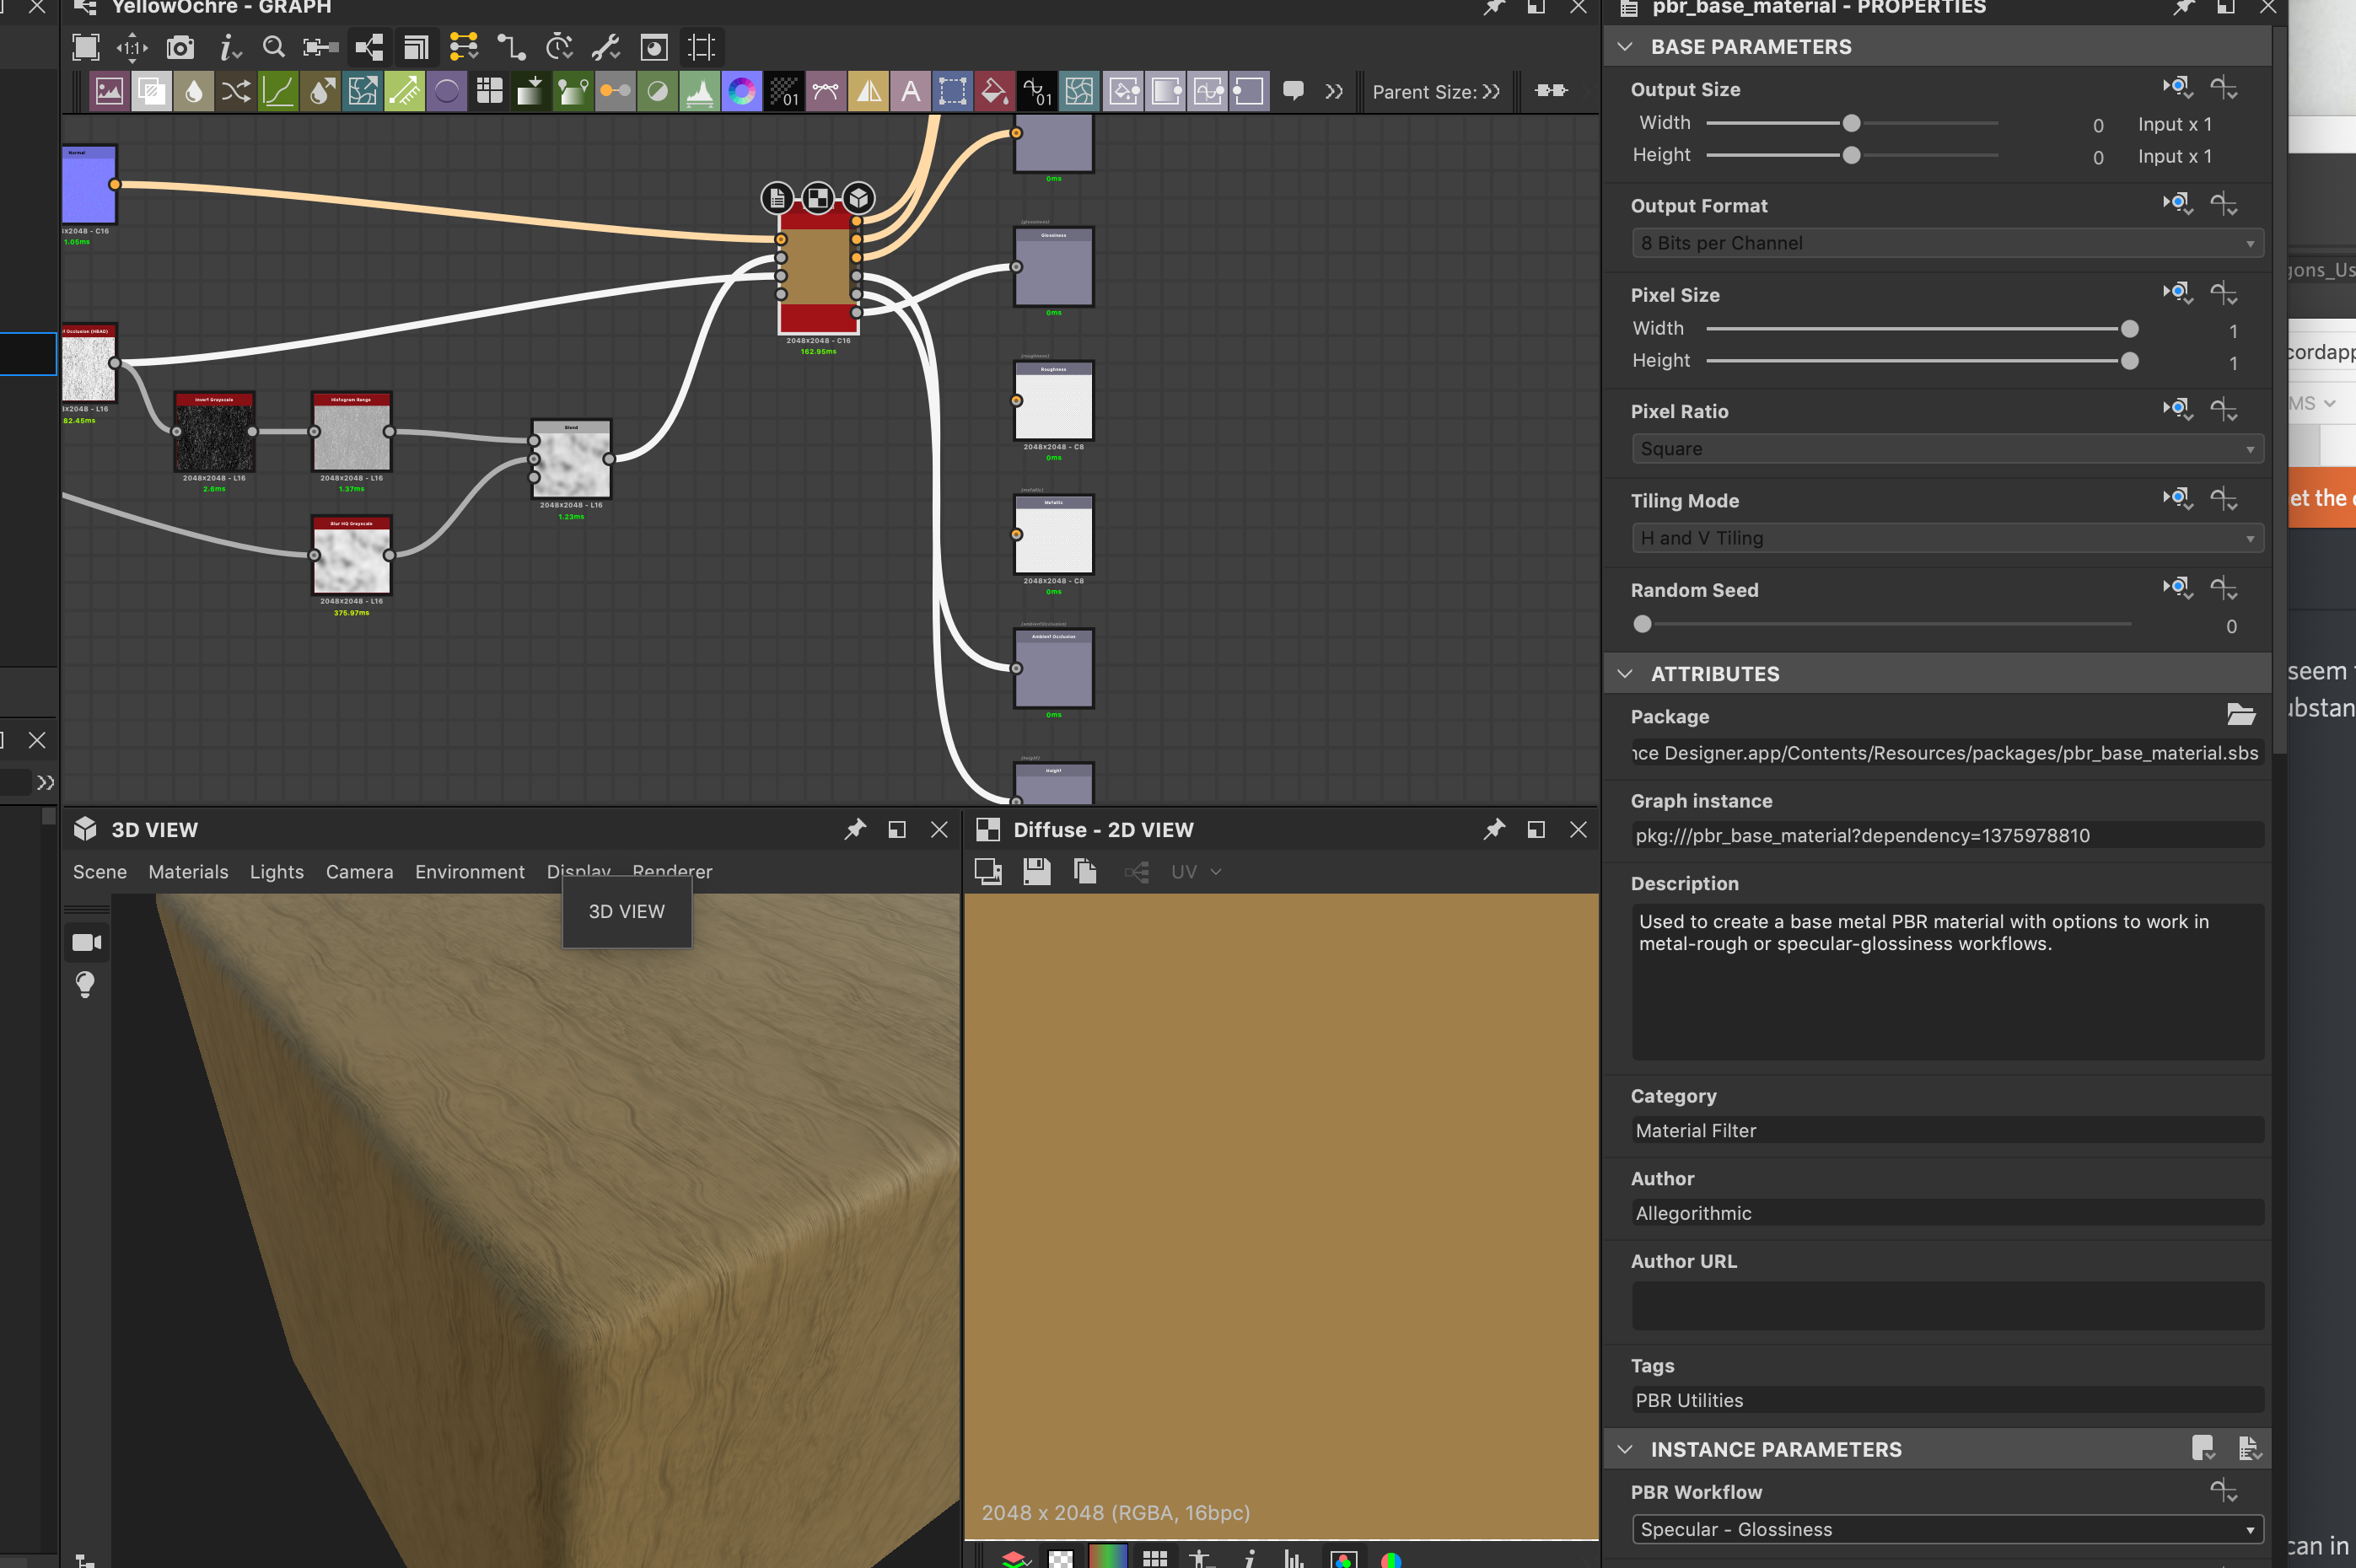Click the Parent Size button
This screenshot has width=2356, height=1568.
1436,91
